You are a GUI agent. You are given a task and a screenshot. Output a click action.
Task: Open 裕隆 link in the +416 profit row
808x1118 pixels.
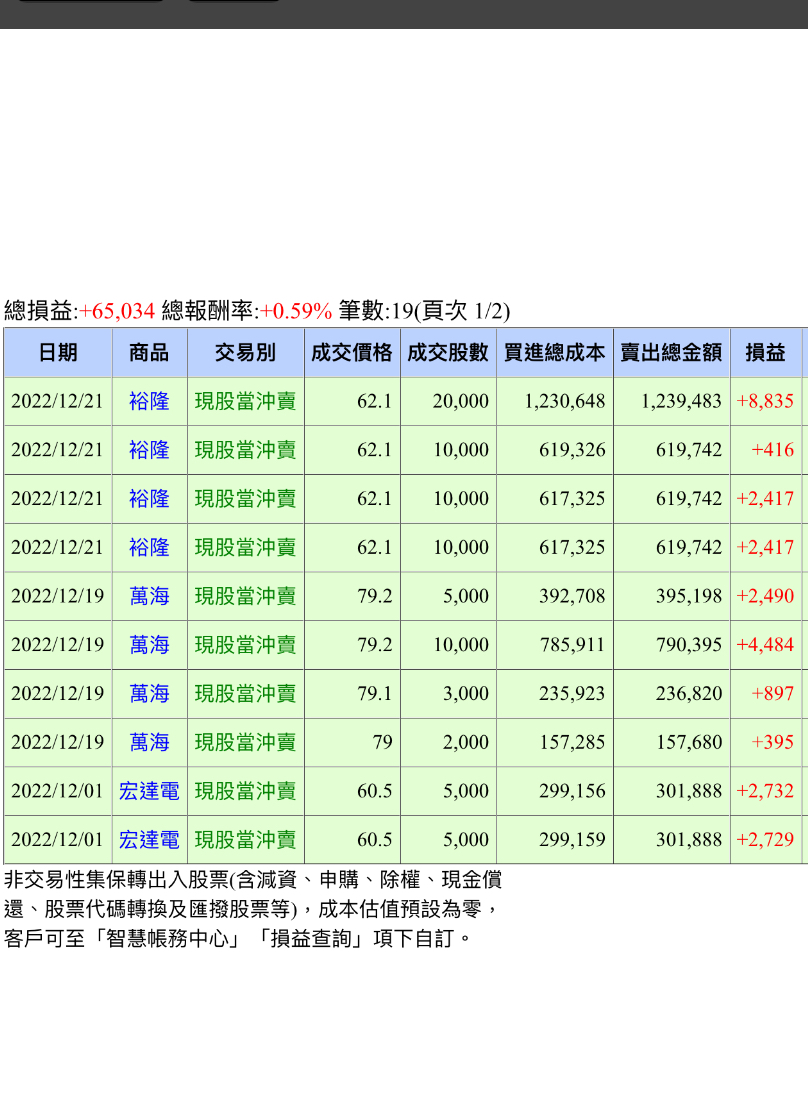pos(149,450)
